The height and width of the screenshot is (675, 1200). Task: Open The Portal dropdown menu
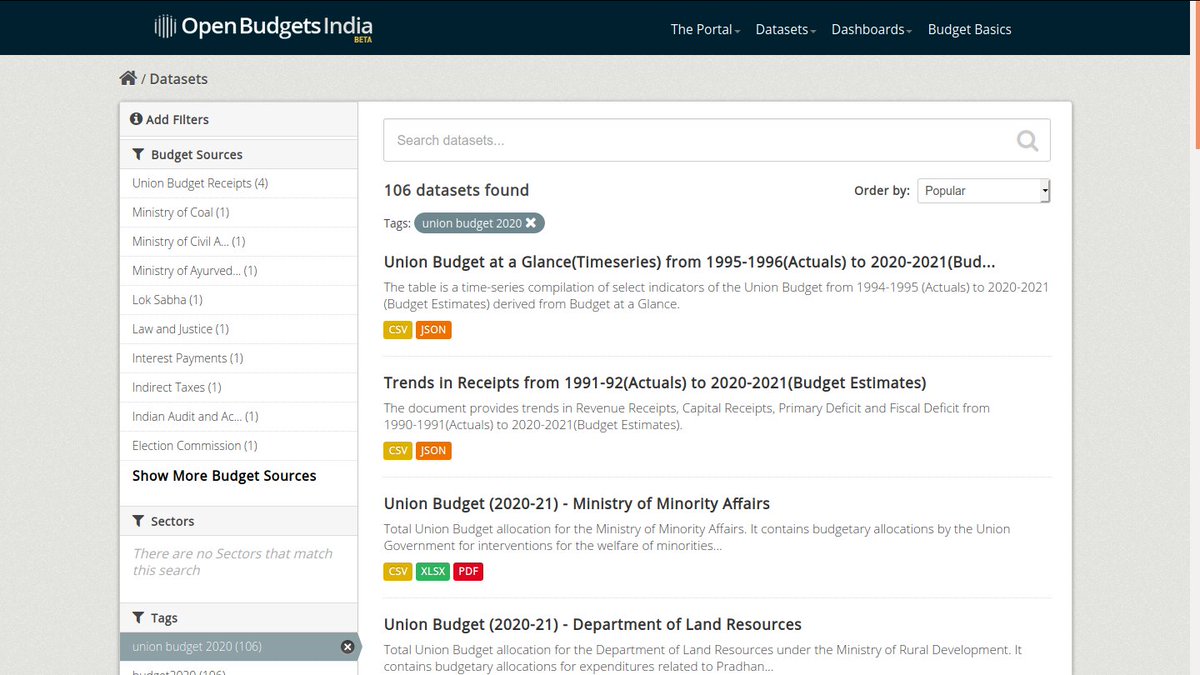click(x=705, y=29)
